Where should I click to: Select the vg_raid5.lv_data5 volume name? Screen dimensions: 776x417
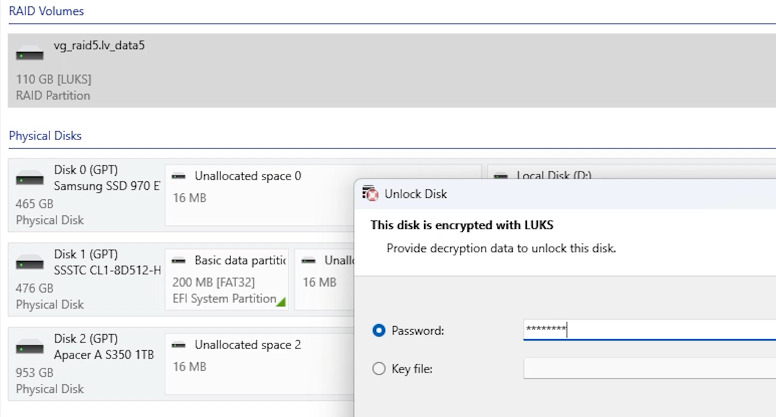pos(99,46)
